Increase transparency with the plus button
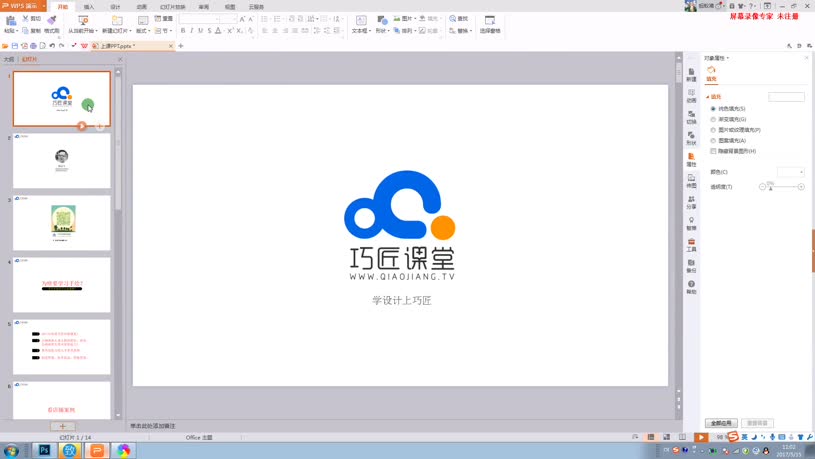Image resolution: width=815 pixels, height=459 pixels. click(801, 187)
